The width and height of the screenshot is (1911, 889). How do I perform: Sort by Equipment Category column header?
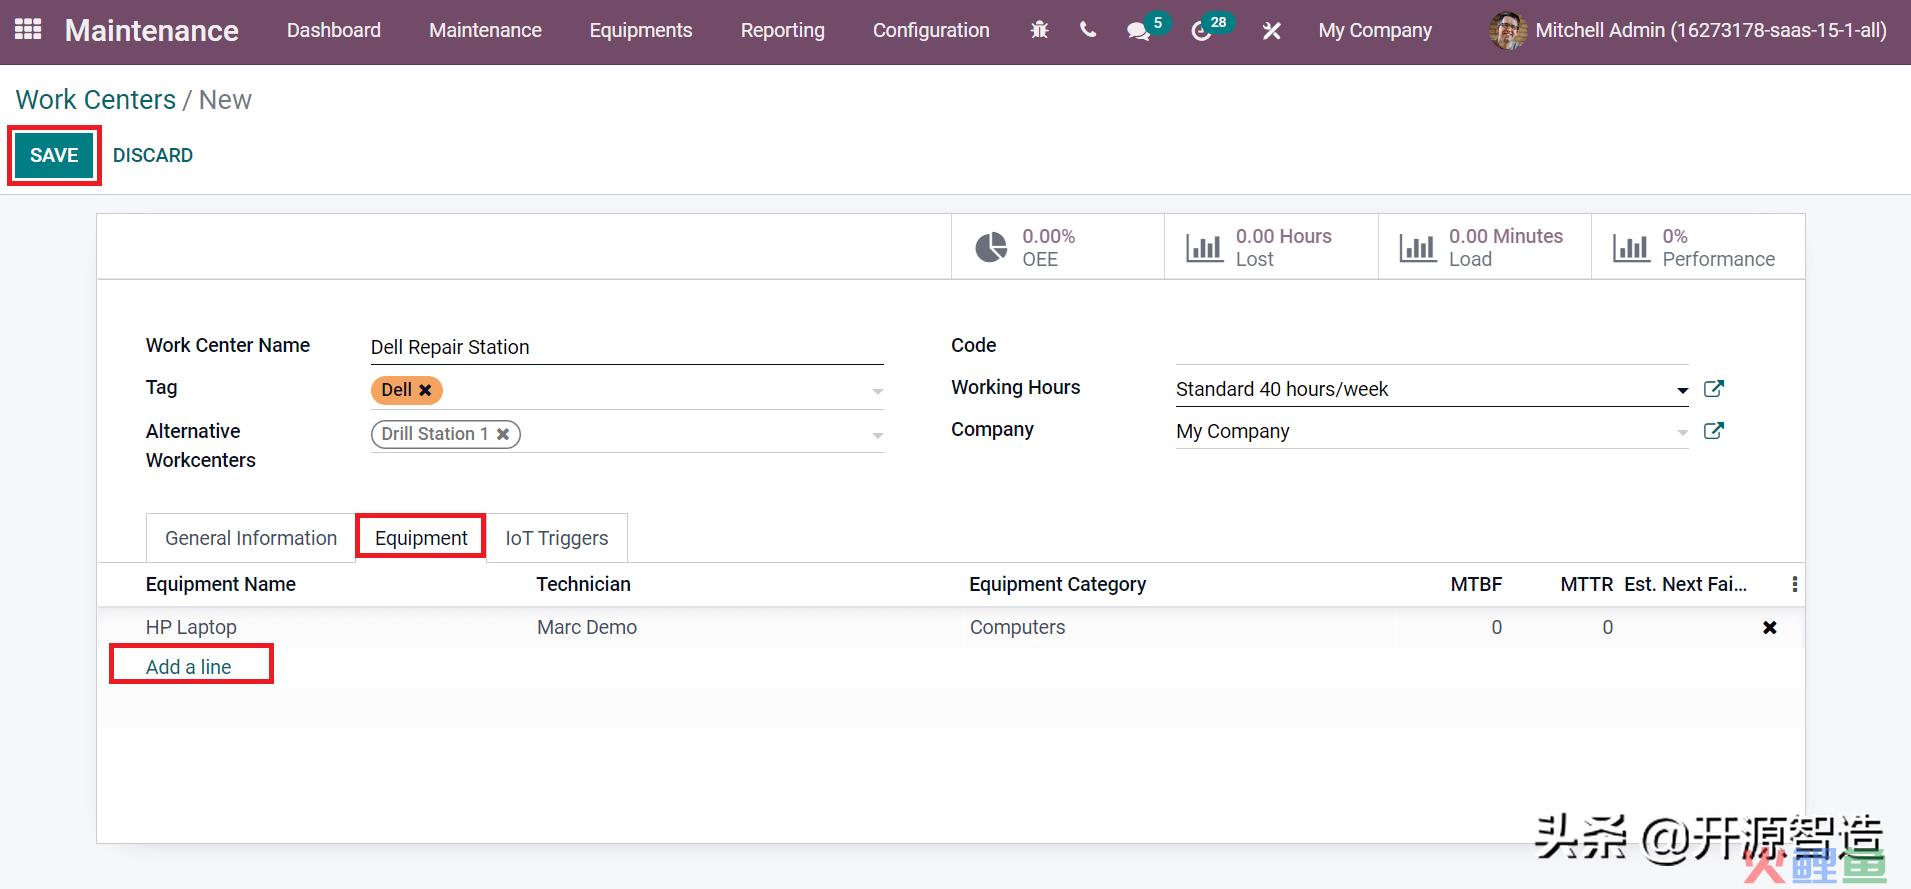point(1058,584)
